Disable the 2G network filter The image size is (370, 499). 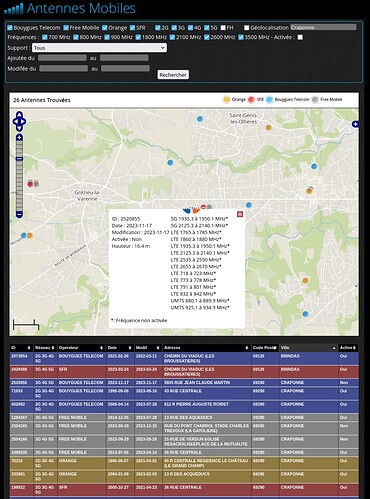[158, 27]
